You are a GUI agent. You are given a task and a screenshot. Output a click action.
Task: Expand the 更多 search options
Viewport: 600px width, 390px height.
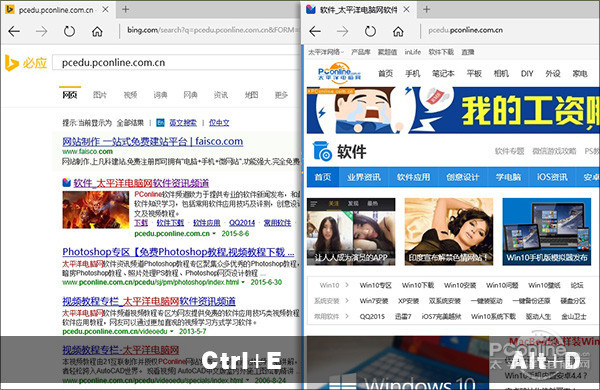281,95
